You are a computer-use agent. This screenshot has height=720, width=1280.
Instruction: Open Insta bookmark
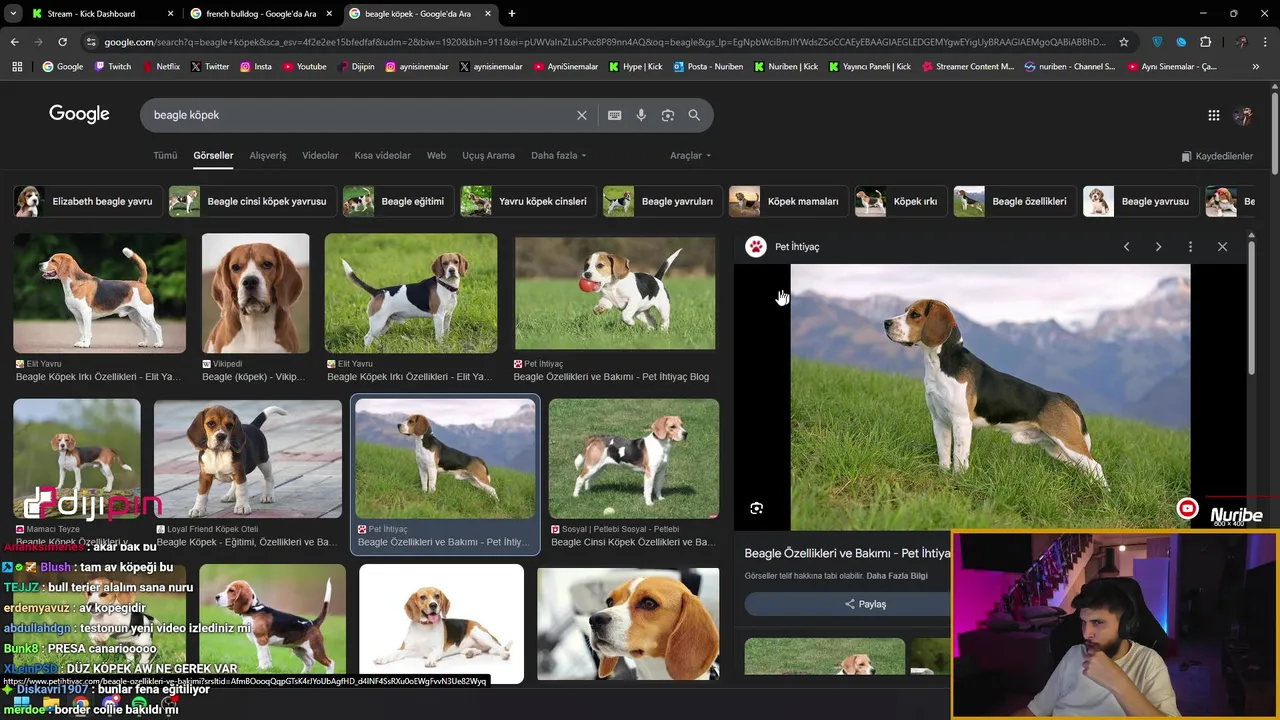coord(255,66)
